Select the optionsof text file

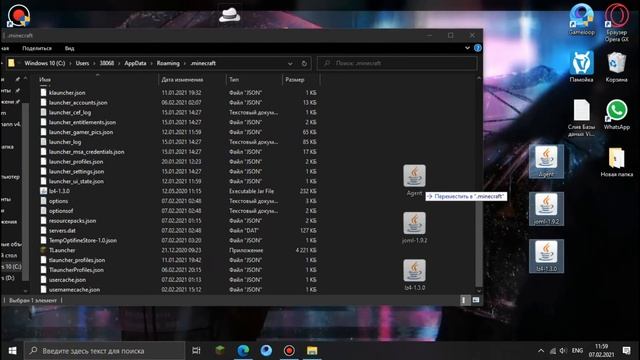(x=178, y=211)
